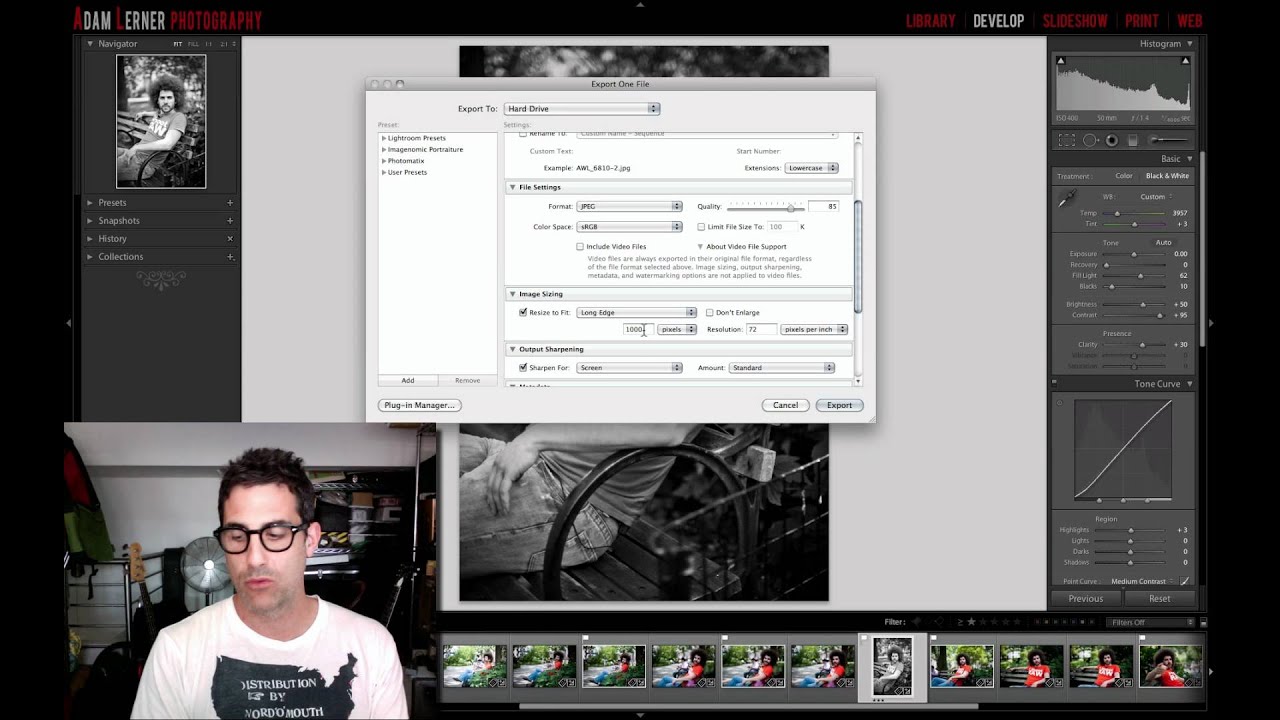Image resolution: width=1280 pixels, height=720 pixels.
Task: Switch to the Develop module
Action: [999, 20]
